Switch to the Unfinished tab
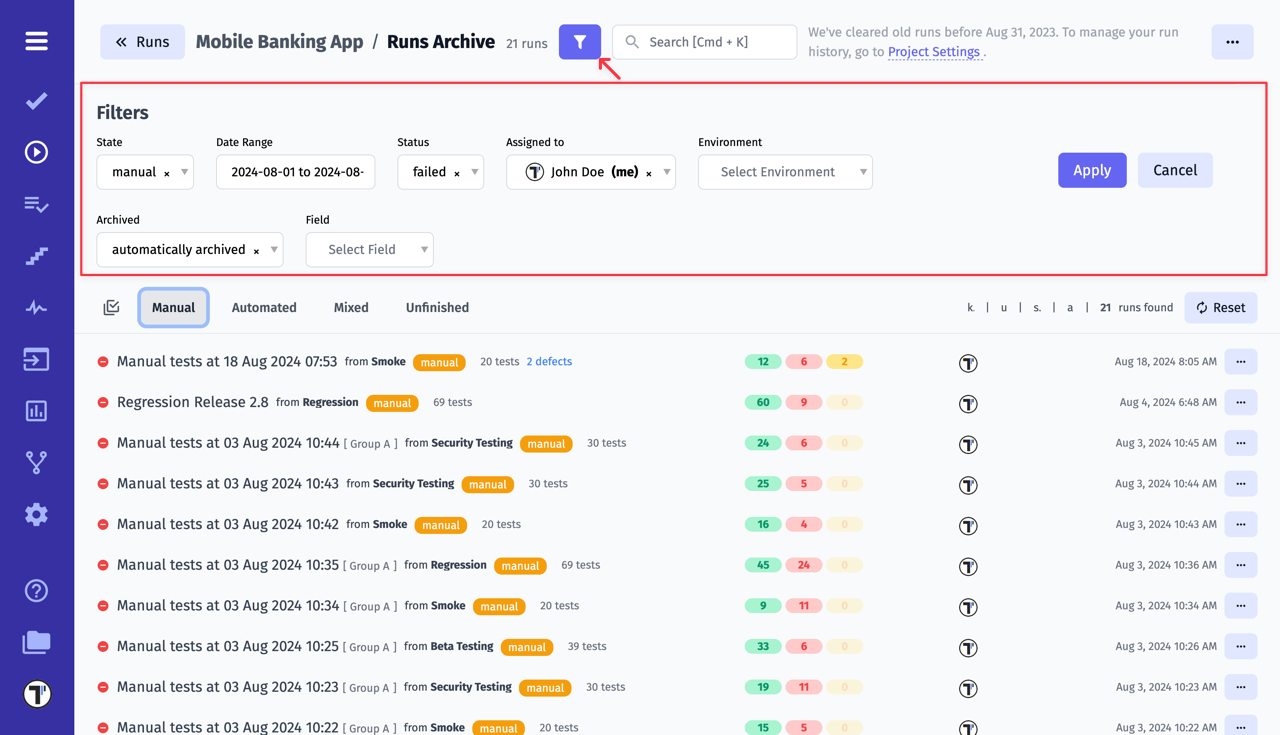Screen dimensions: 1280x735 click(x=437, y=308)
